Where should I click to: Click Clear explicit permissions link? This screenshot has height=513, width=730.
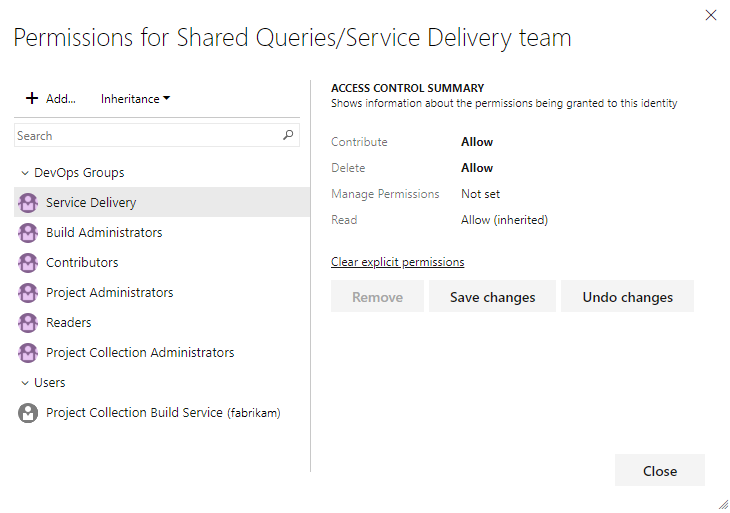[397, 262]
